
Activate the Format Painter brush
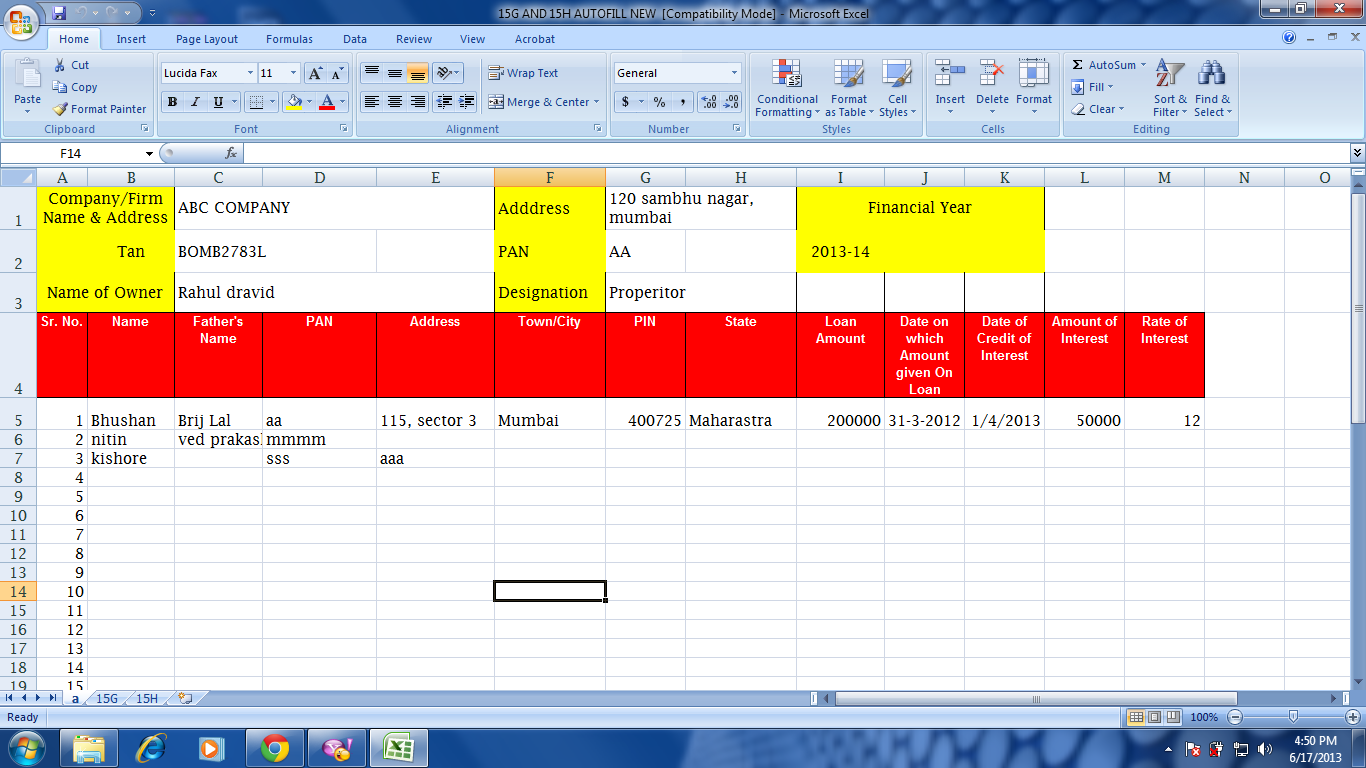coord(99,109)
